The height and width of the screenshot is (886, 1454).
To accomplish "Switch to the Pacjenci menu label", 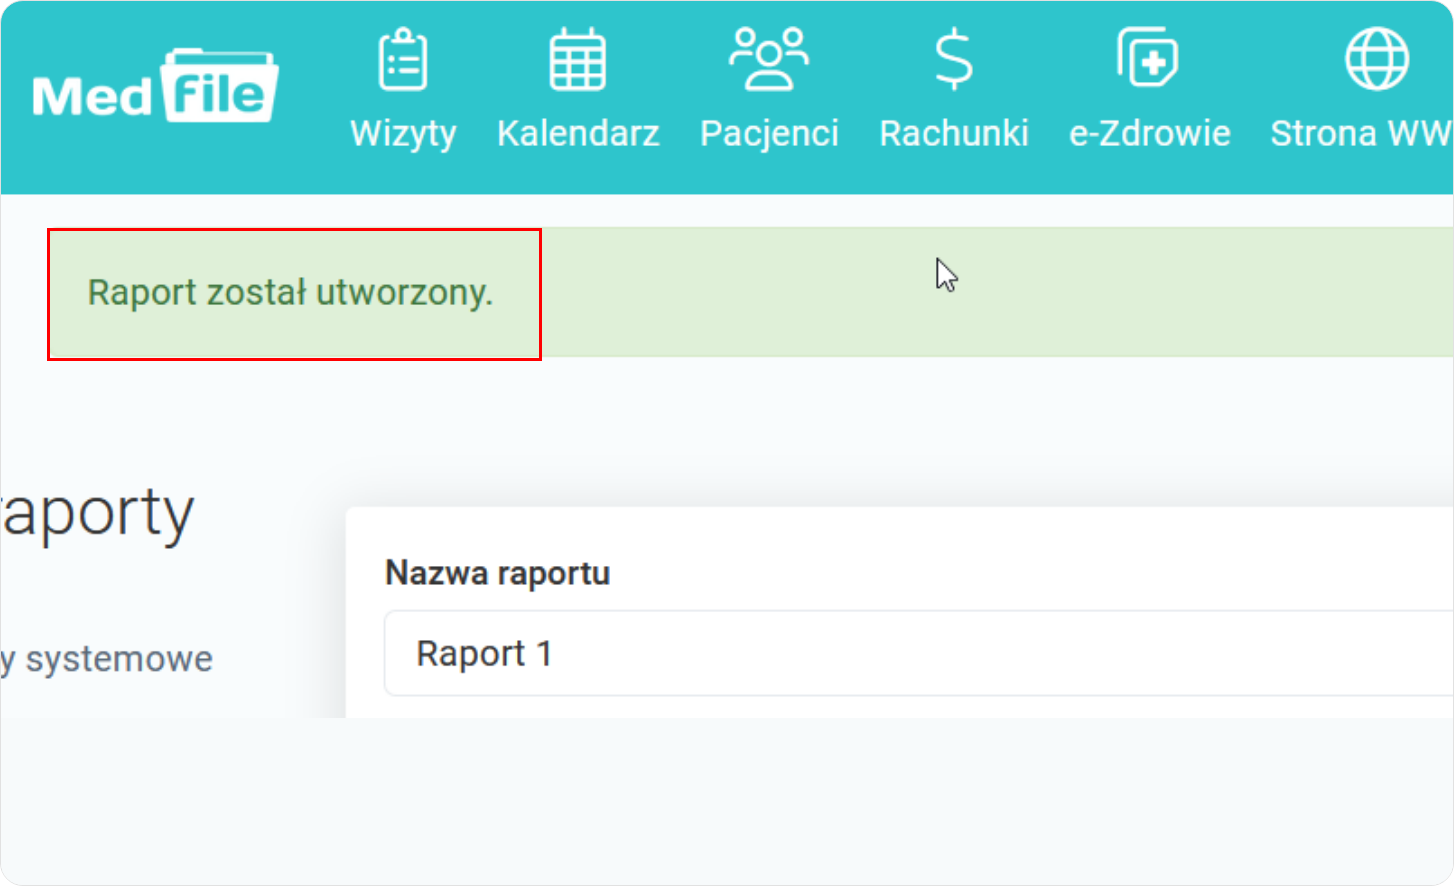I will (x=769, y=134).
